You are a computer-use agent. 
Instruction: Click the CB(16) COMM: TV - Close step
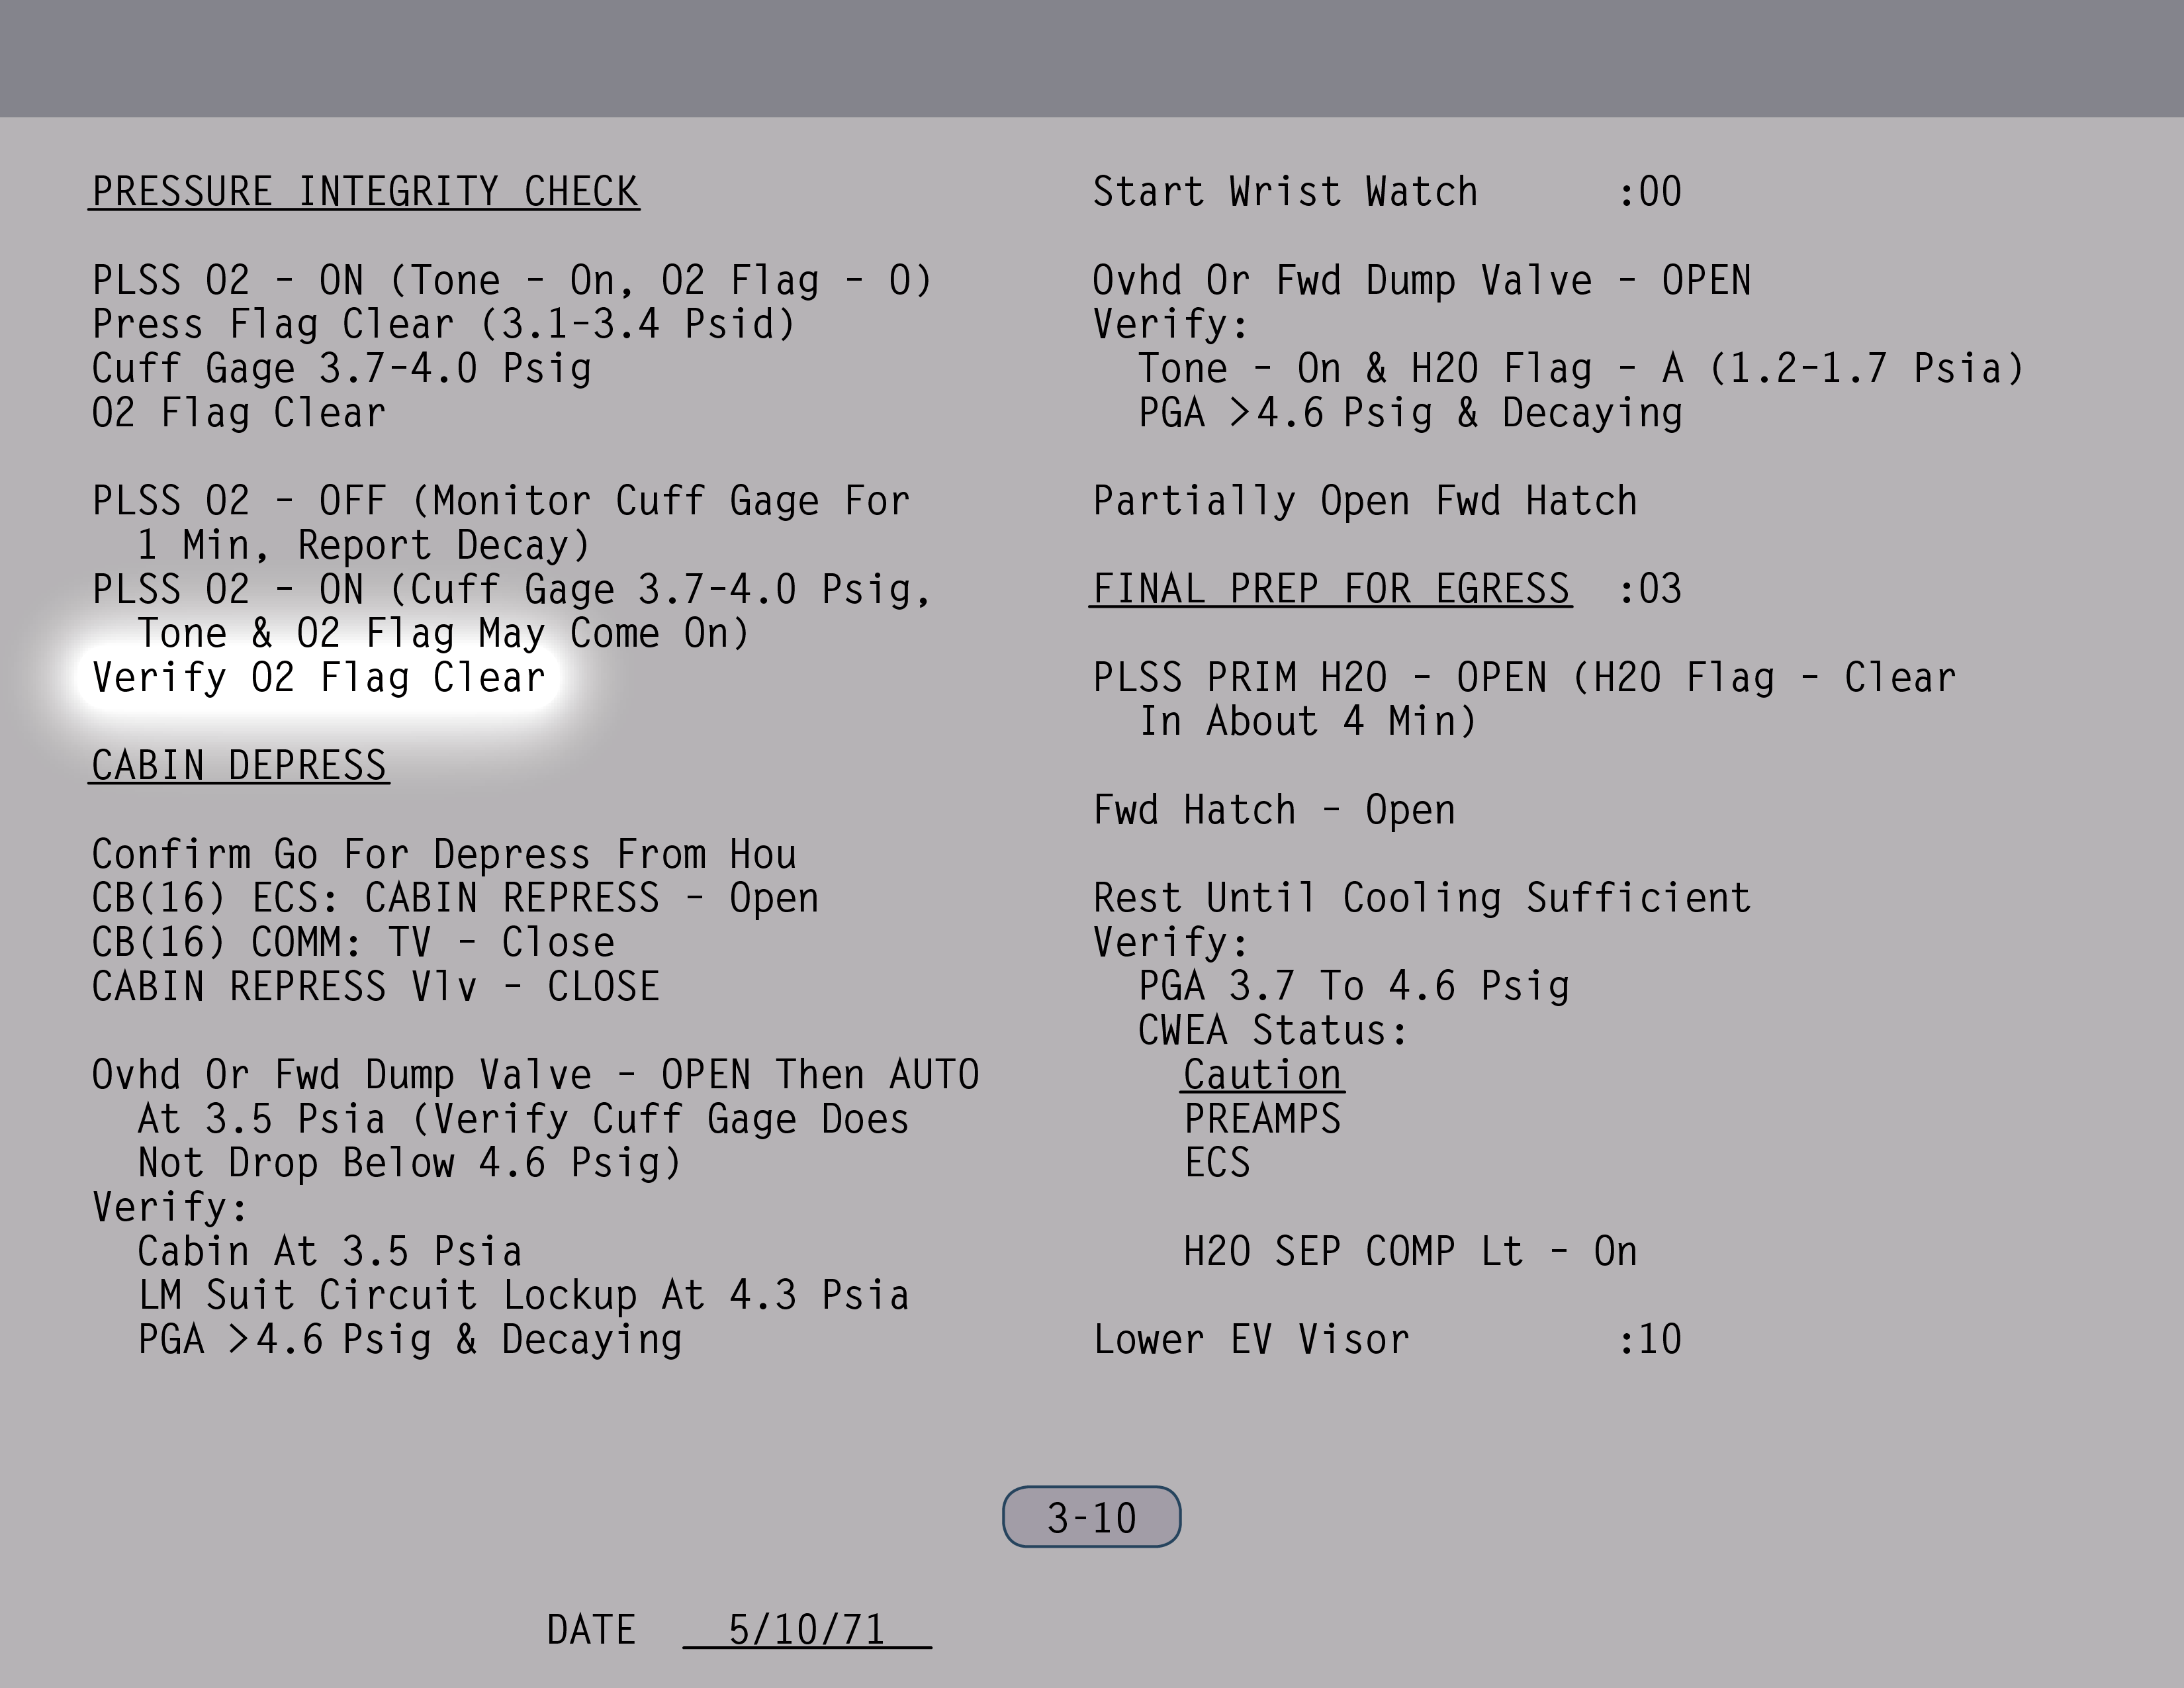pyautogui.click(x=353, y=943)
